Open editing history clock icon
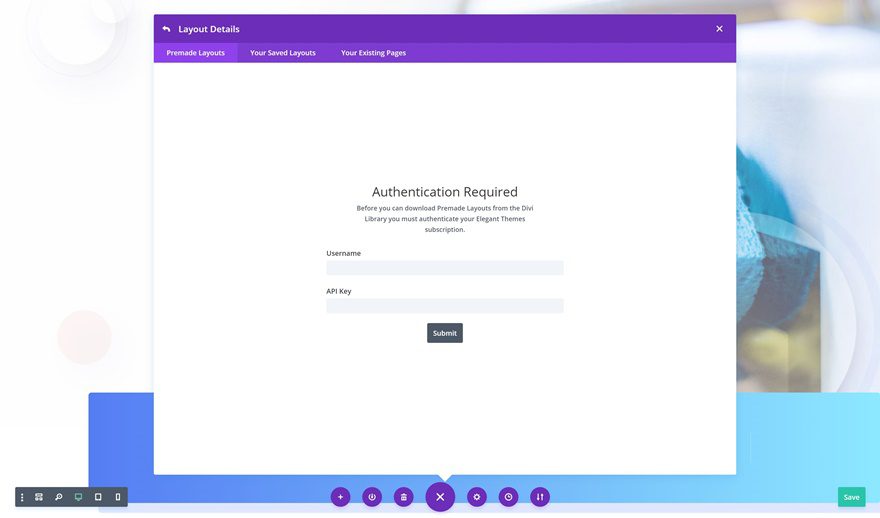Screen dimensions: 880x518 (x=508, y=497)
